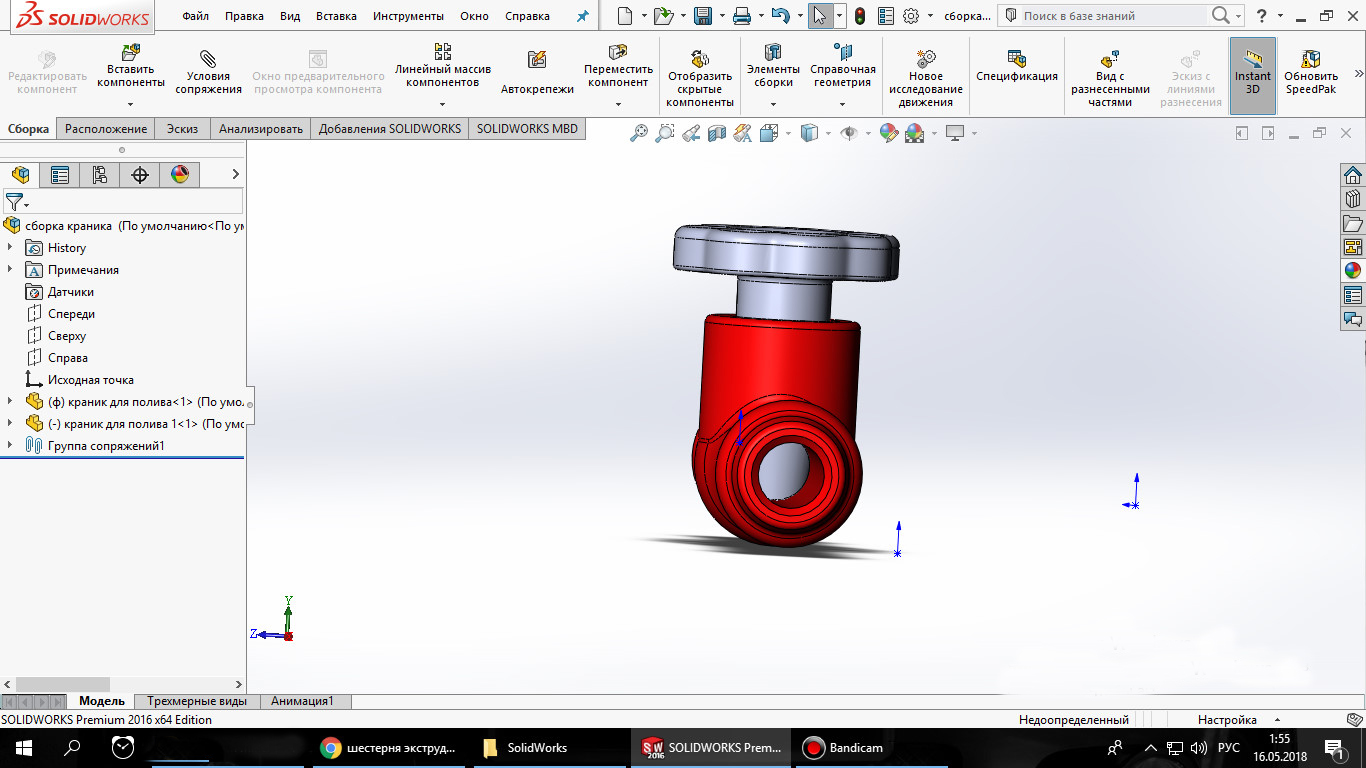Open ConfigurationManager panel tab
Screen dimensions: 1366x768
[x=100, y=175]
